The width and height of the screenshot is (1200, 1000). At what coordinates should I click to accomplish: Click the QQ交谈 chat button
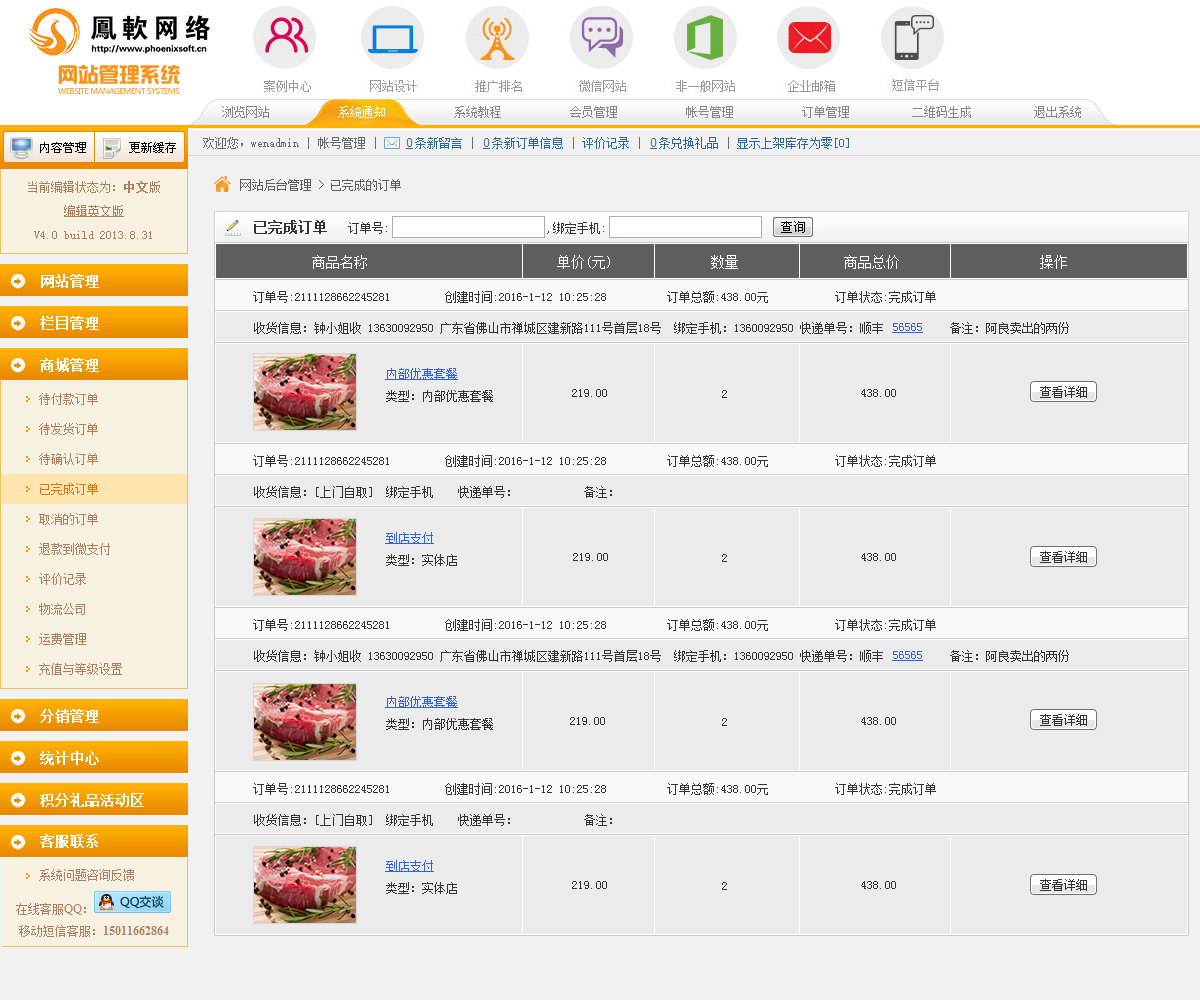133,902
